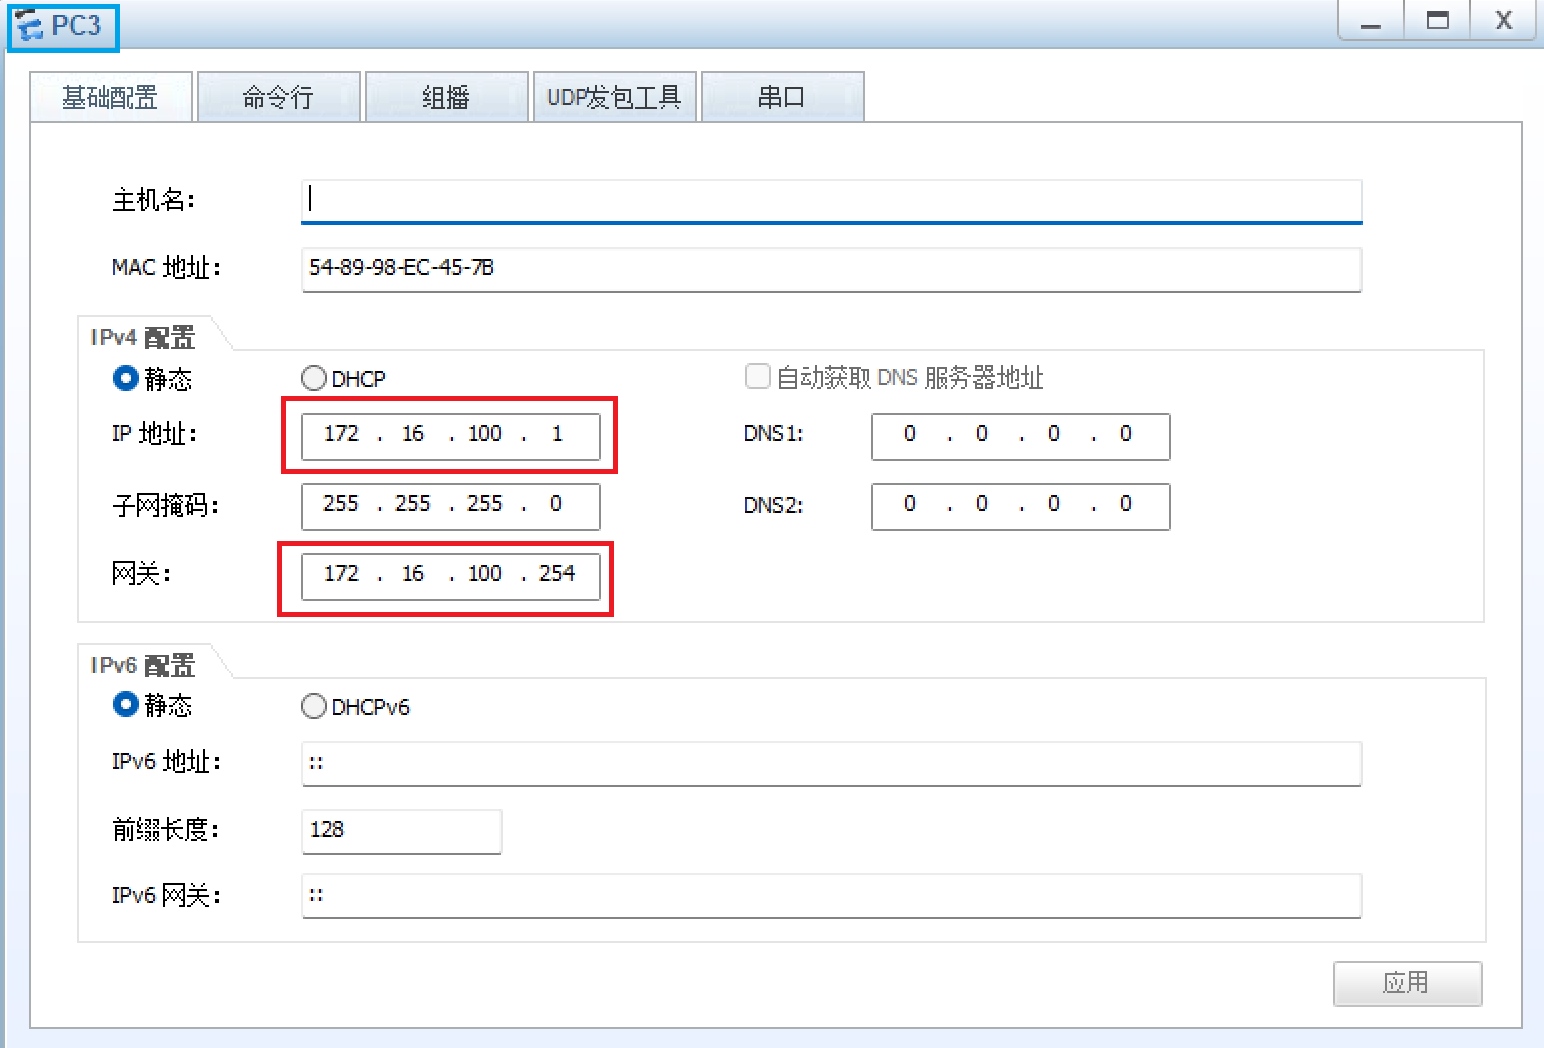Minimize the PC3 configuration window
The width and height of the screenshot is (1544, 1048).
pos(1371,21)
